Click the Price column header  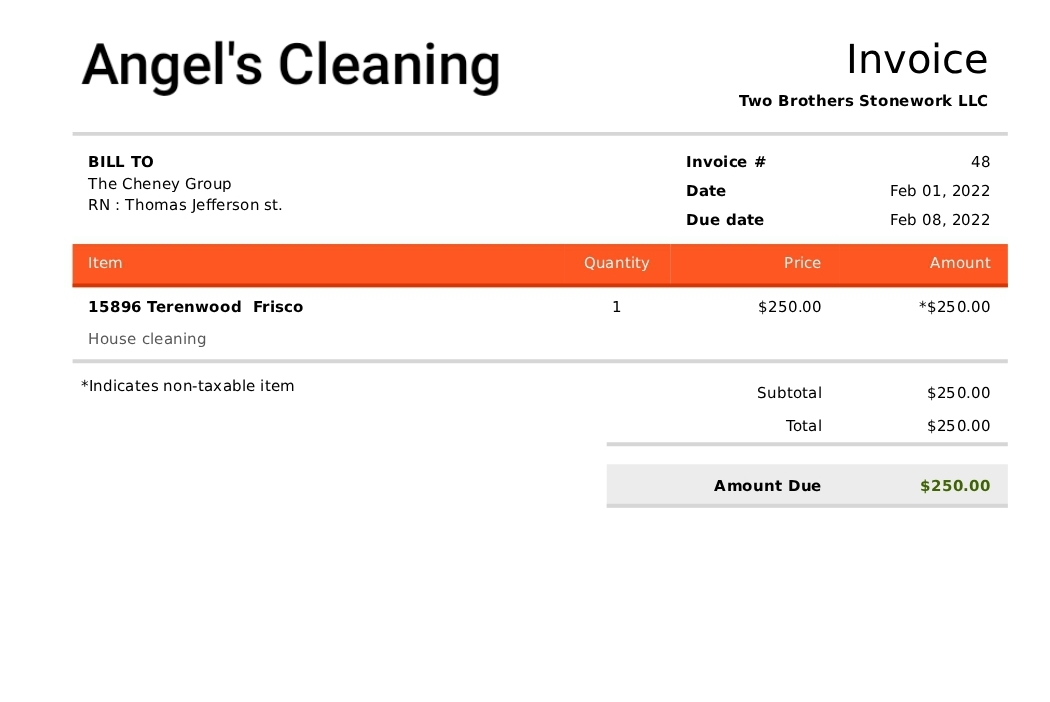point(802,263)
